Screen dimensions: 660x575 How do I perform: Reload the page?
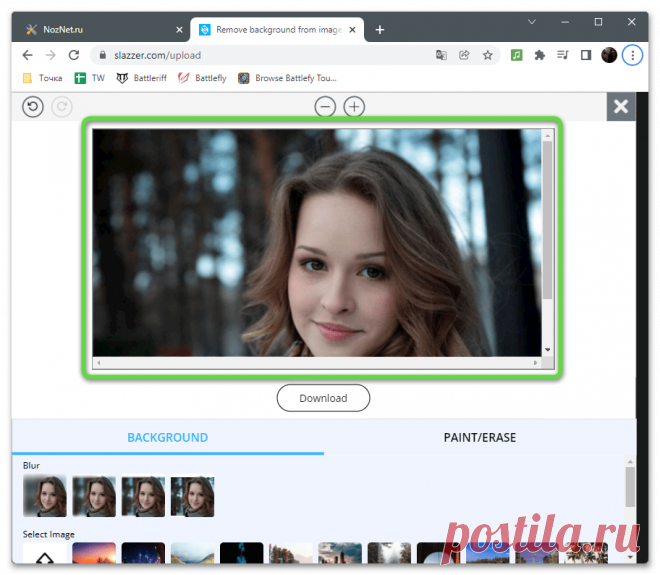73,55
